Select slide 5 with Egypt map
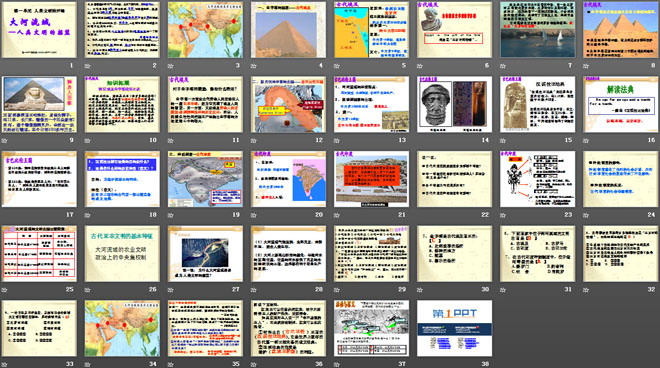Screen dimensions: 660x368 (x=372, y=30)
